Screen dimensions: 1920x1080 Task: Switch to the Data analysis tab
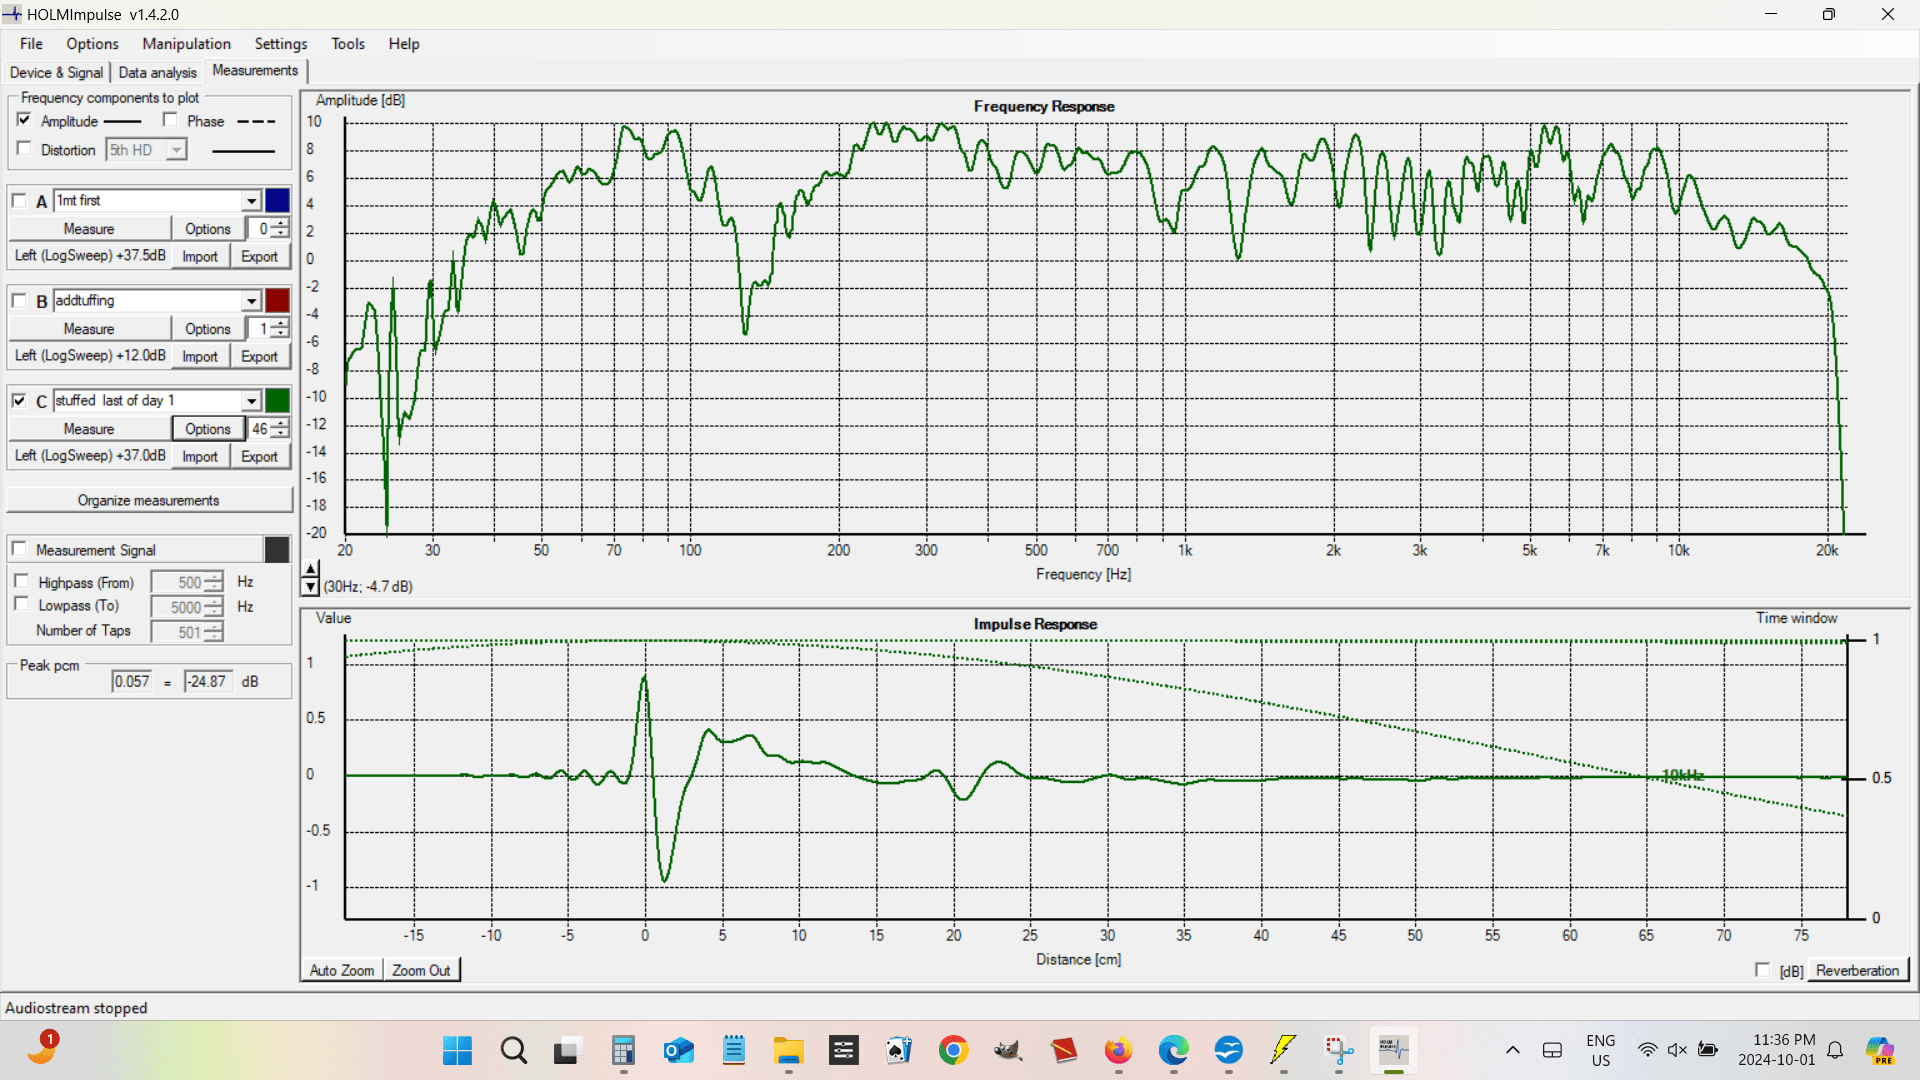click(x=157, y=72)
